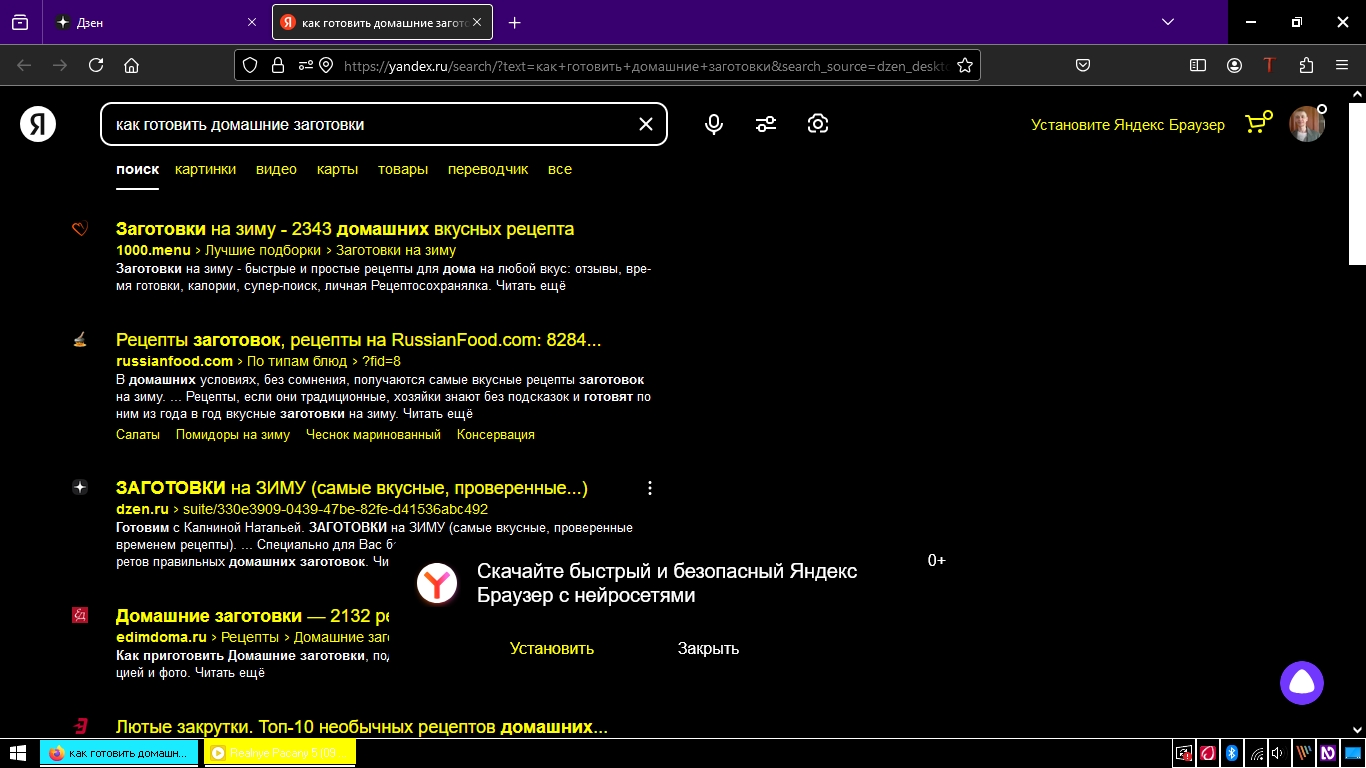Go to the browser home page
The image size is (1366, 768).
click(x=131, y=65)
